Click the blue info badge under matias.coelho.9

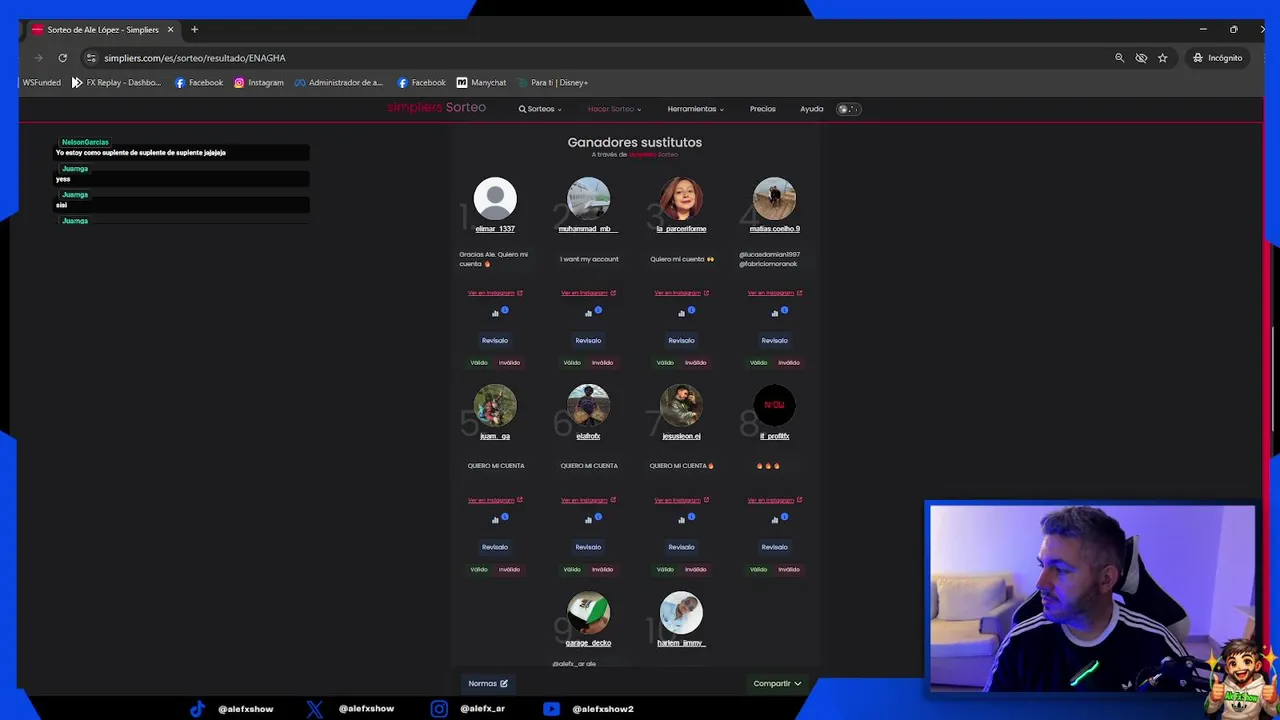tap(784, 310)
